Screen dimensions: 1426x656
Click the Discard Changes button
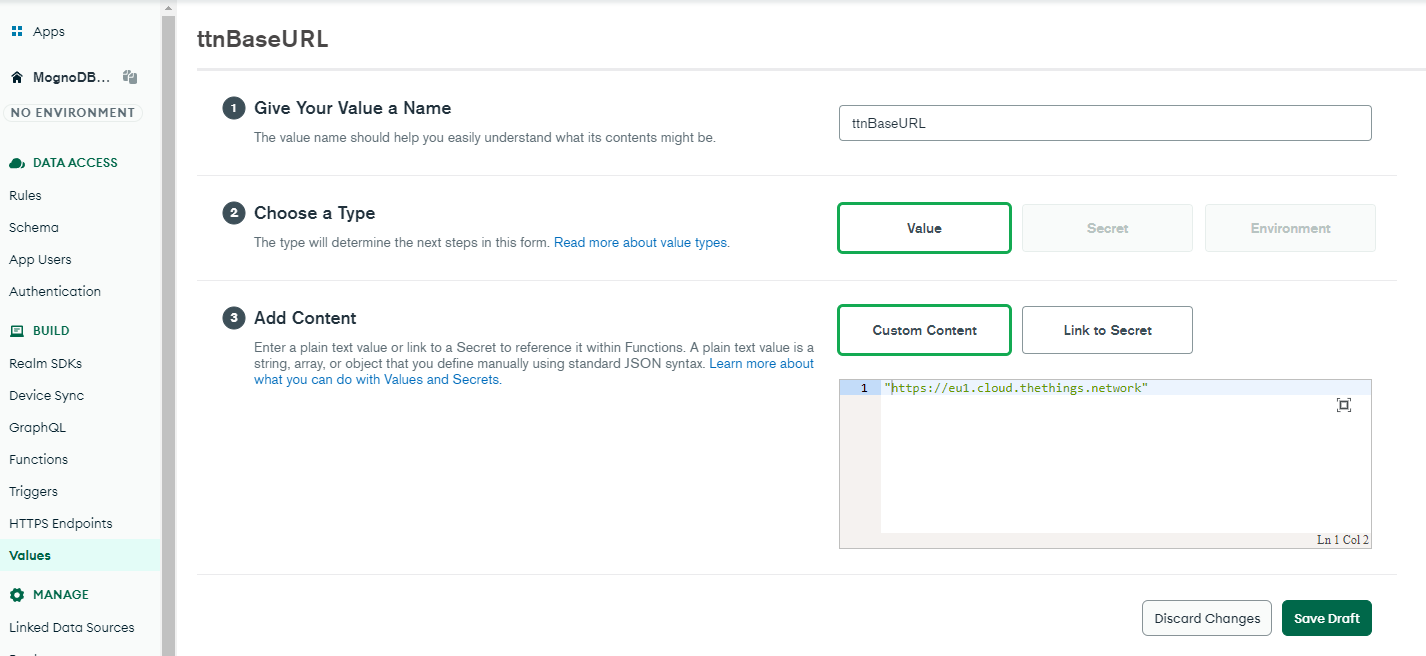point(1206,618)
